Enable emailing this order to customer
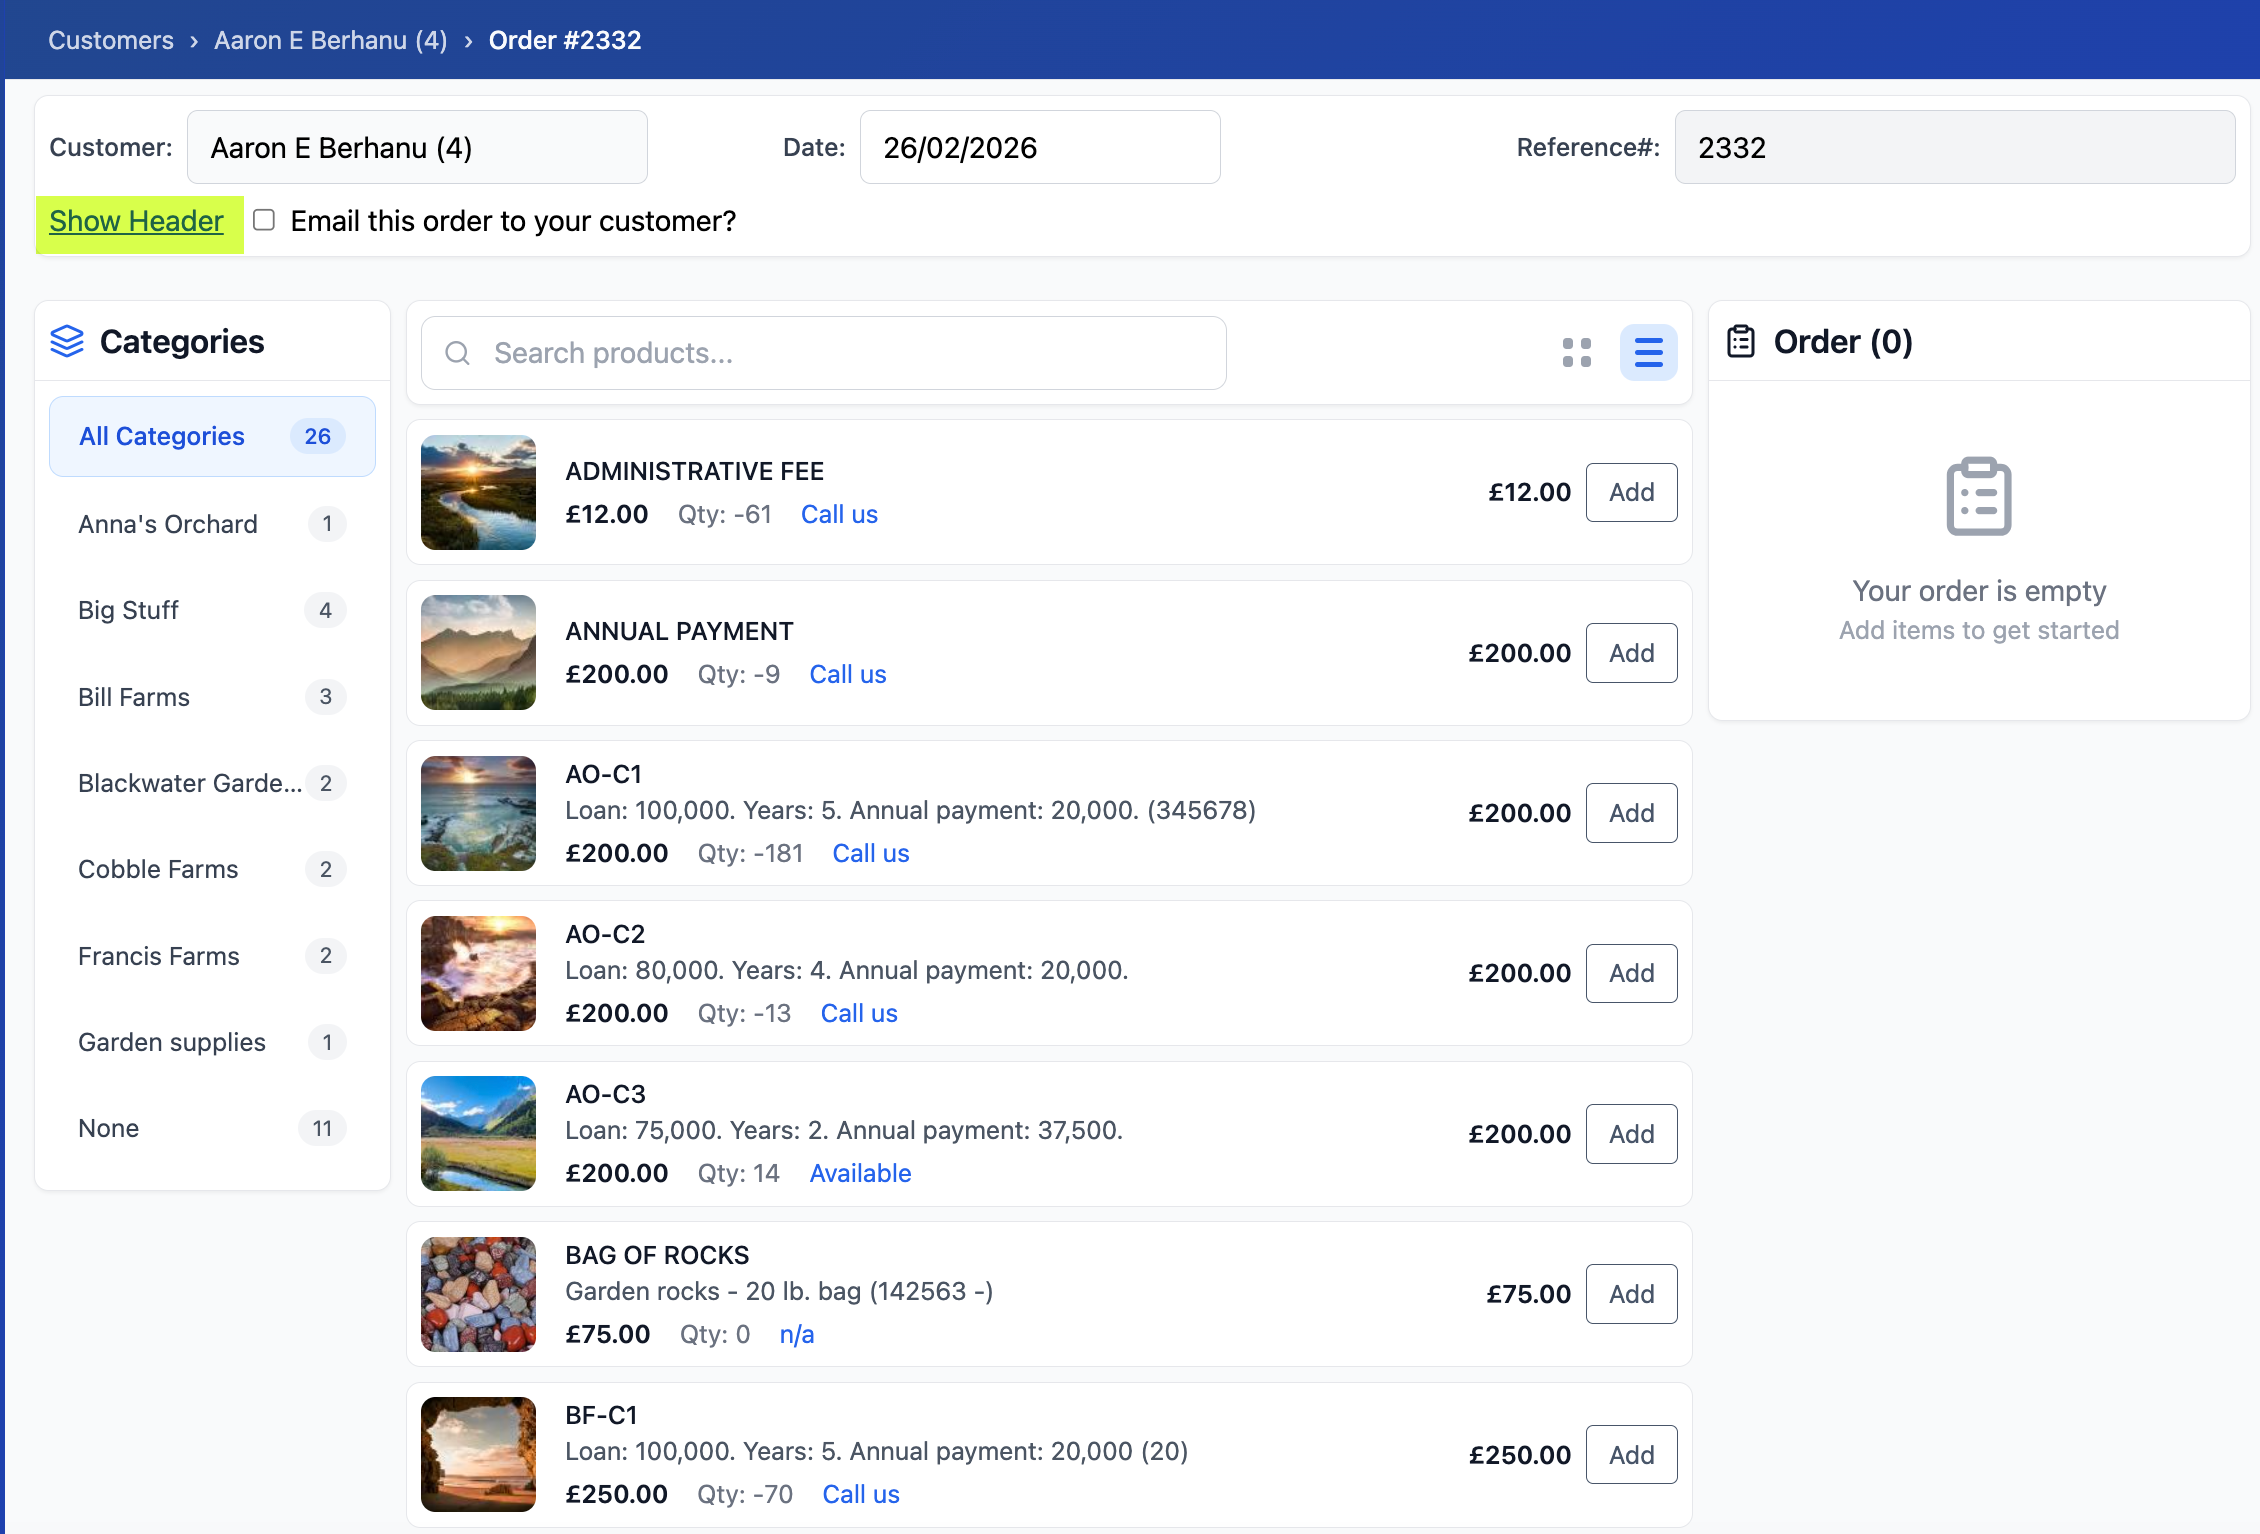 [264, 220]
